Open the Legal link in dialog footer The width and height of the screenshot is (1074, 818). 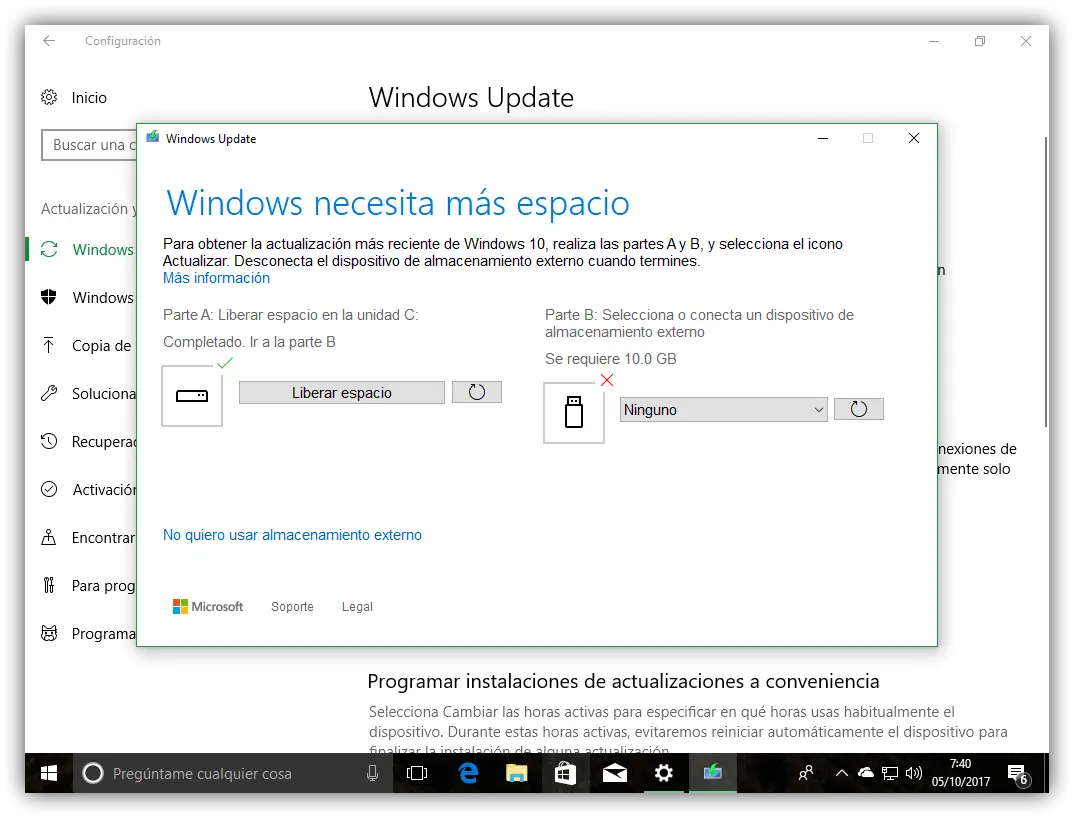[x=357, y=606]
